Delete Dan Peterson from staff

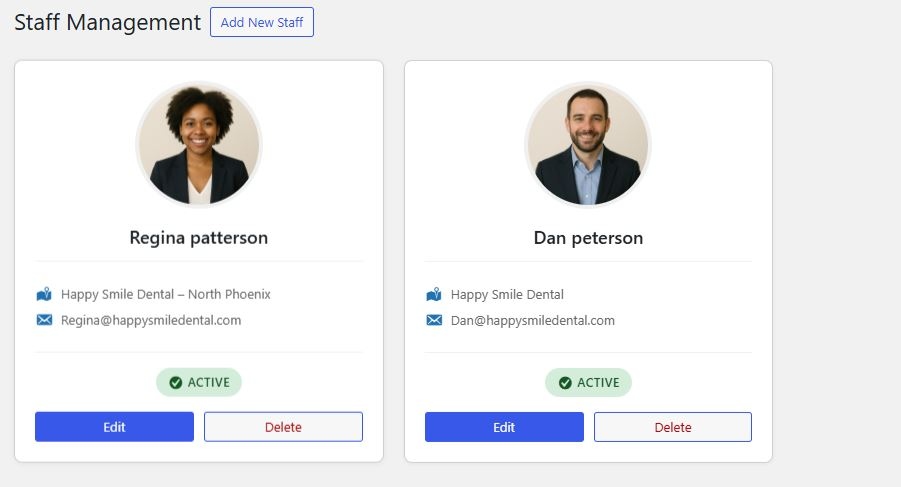click(x=673, y=427)
